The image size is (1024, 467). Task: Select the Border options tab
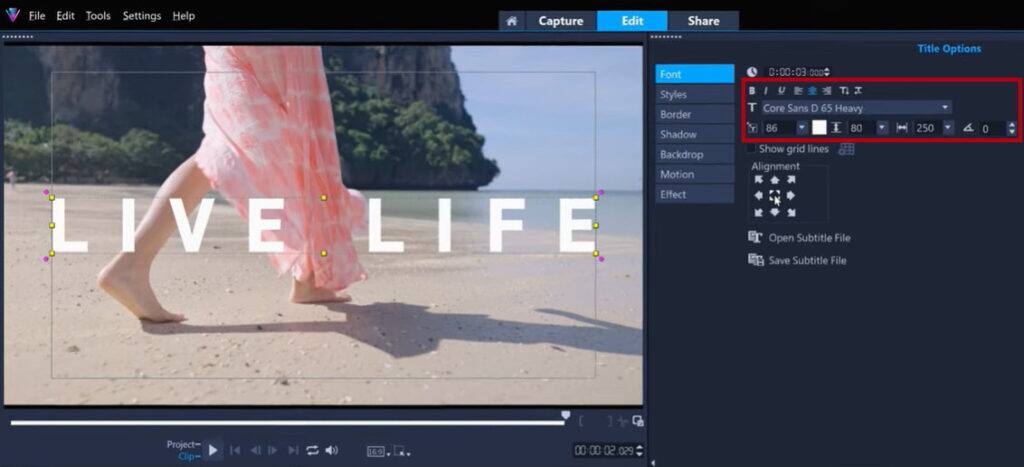695,114
